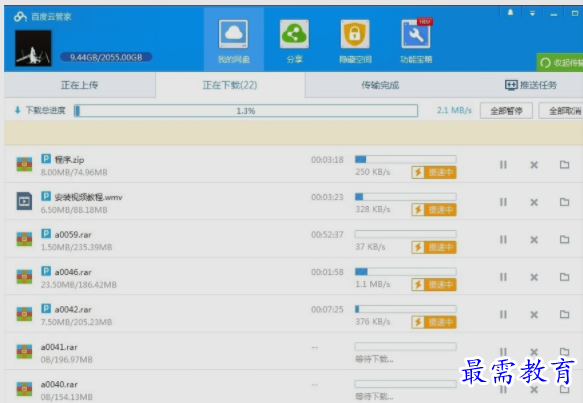
Task: Open folder for a0042.rar
Action: [564, 314]
